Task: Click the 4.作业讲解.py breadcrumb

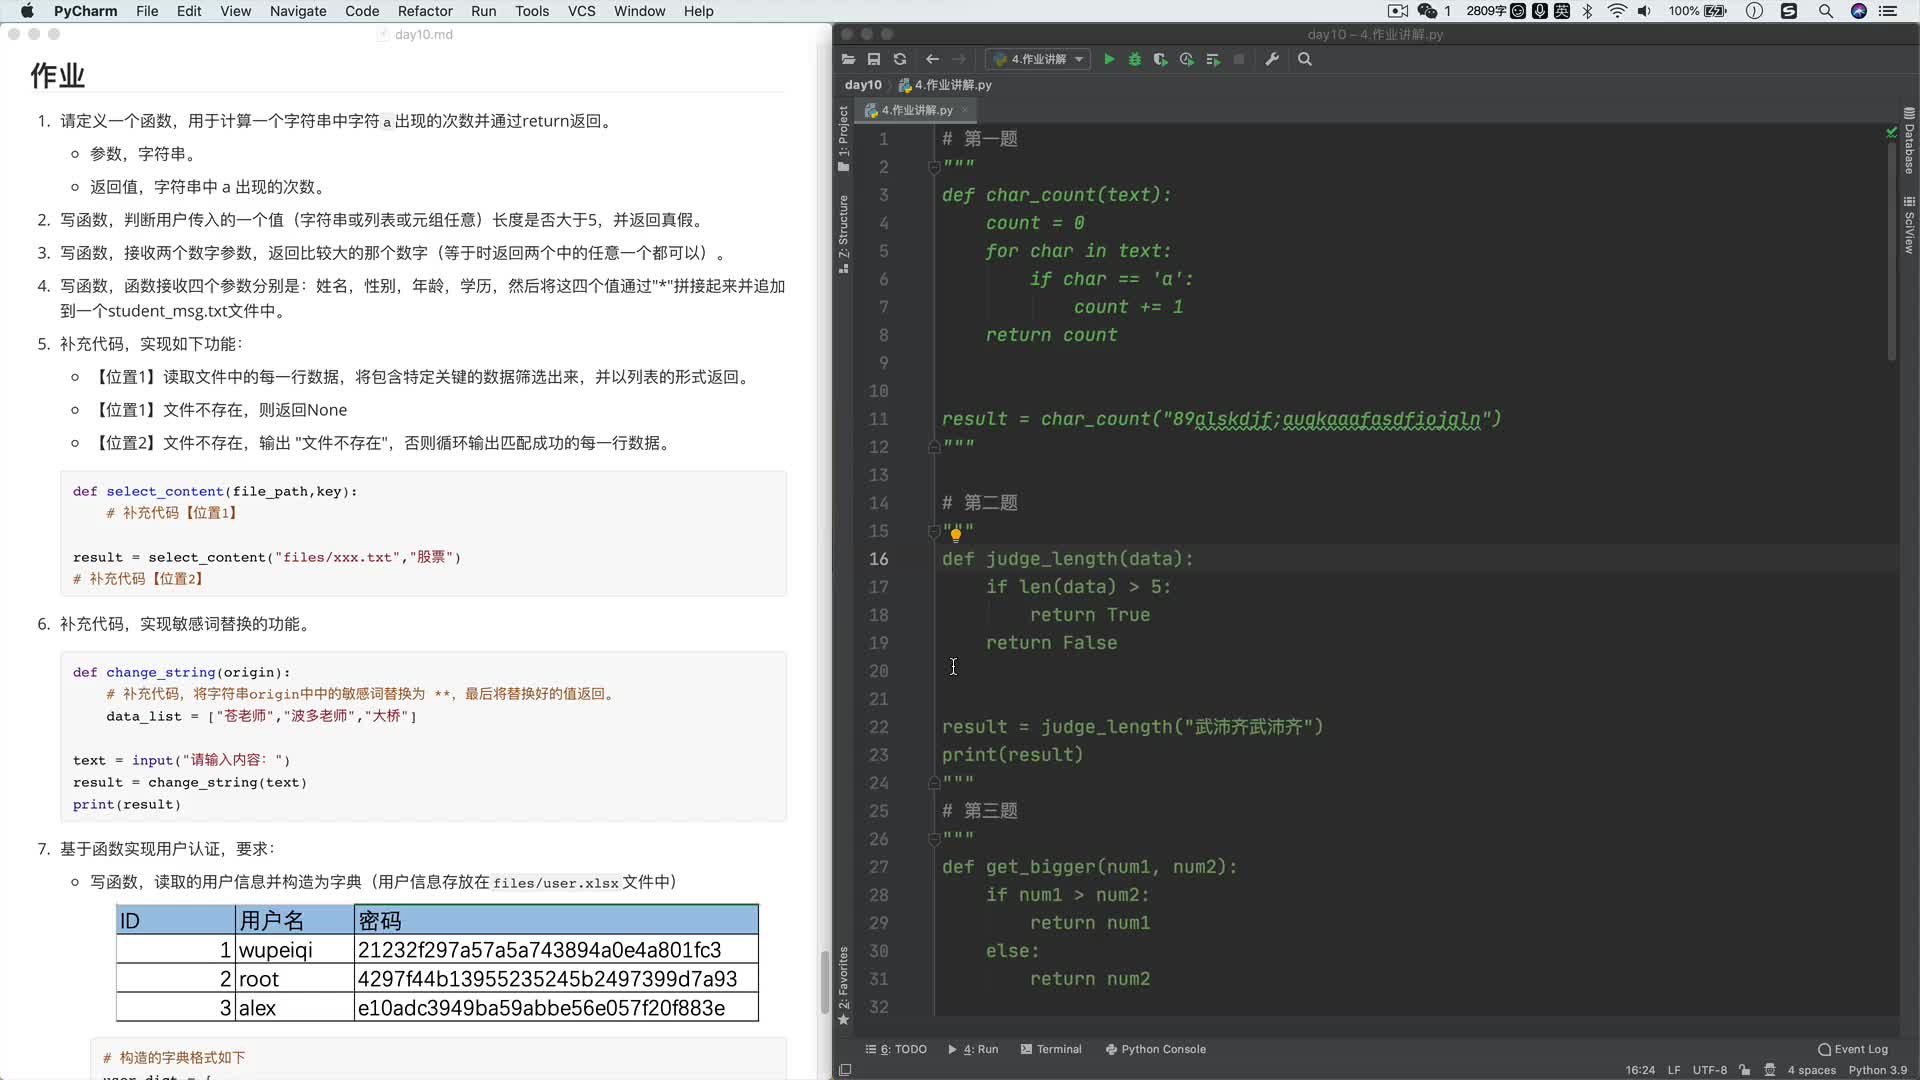Action: pos(945,85)
